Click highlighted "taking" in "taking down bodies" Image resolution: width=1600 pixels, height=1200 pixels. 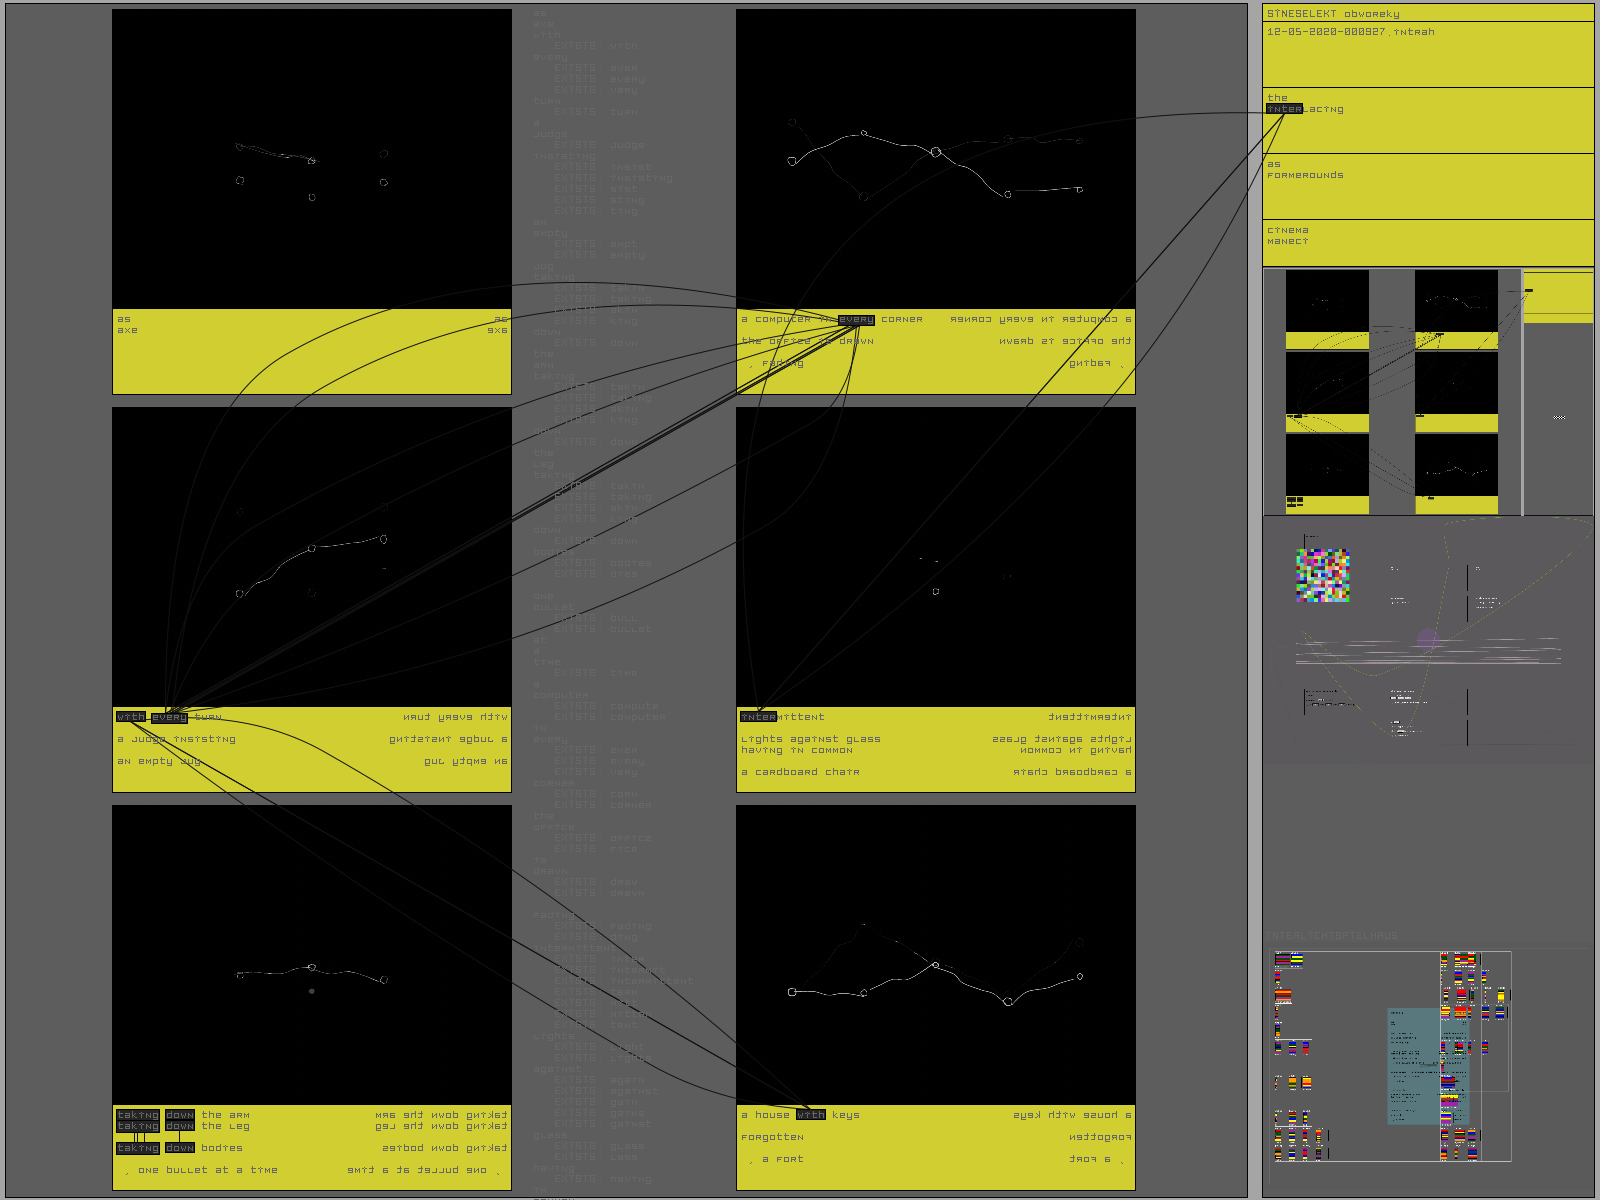pyautogui.click(x=137, y=1148)
